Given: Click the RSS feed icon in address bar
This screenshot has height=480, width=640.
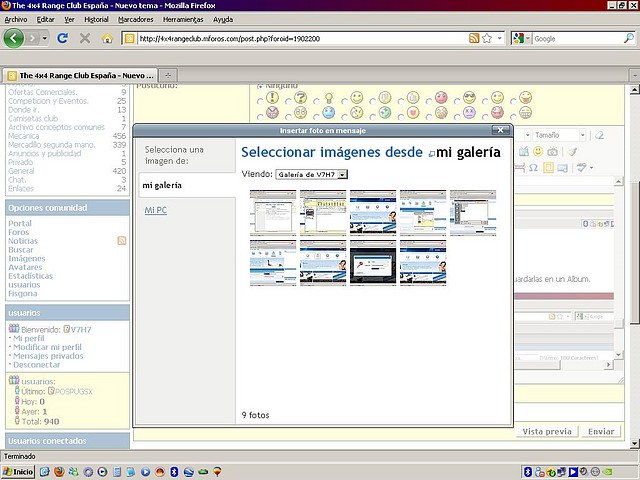Looking at the screenshot, I should point(474,38).
